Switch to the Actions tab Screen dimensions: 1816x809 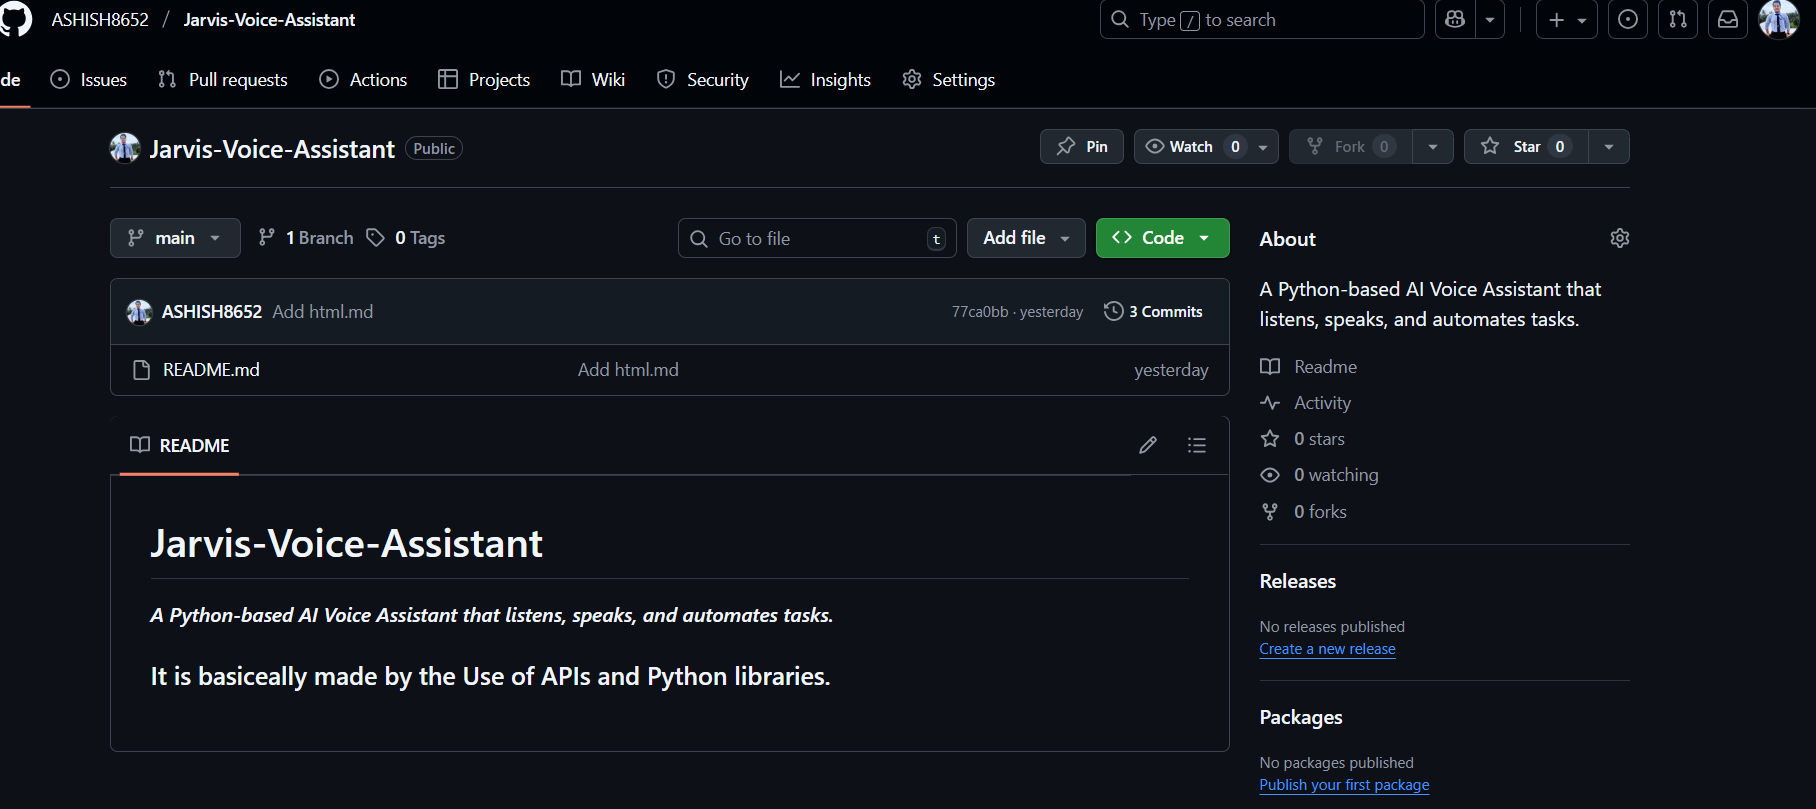click(363, 80)
